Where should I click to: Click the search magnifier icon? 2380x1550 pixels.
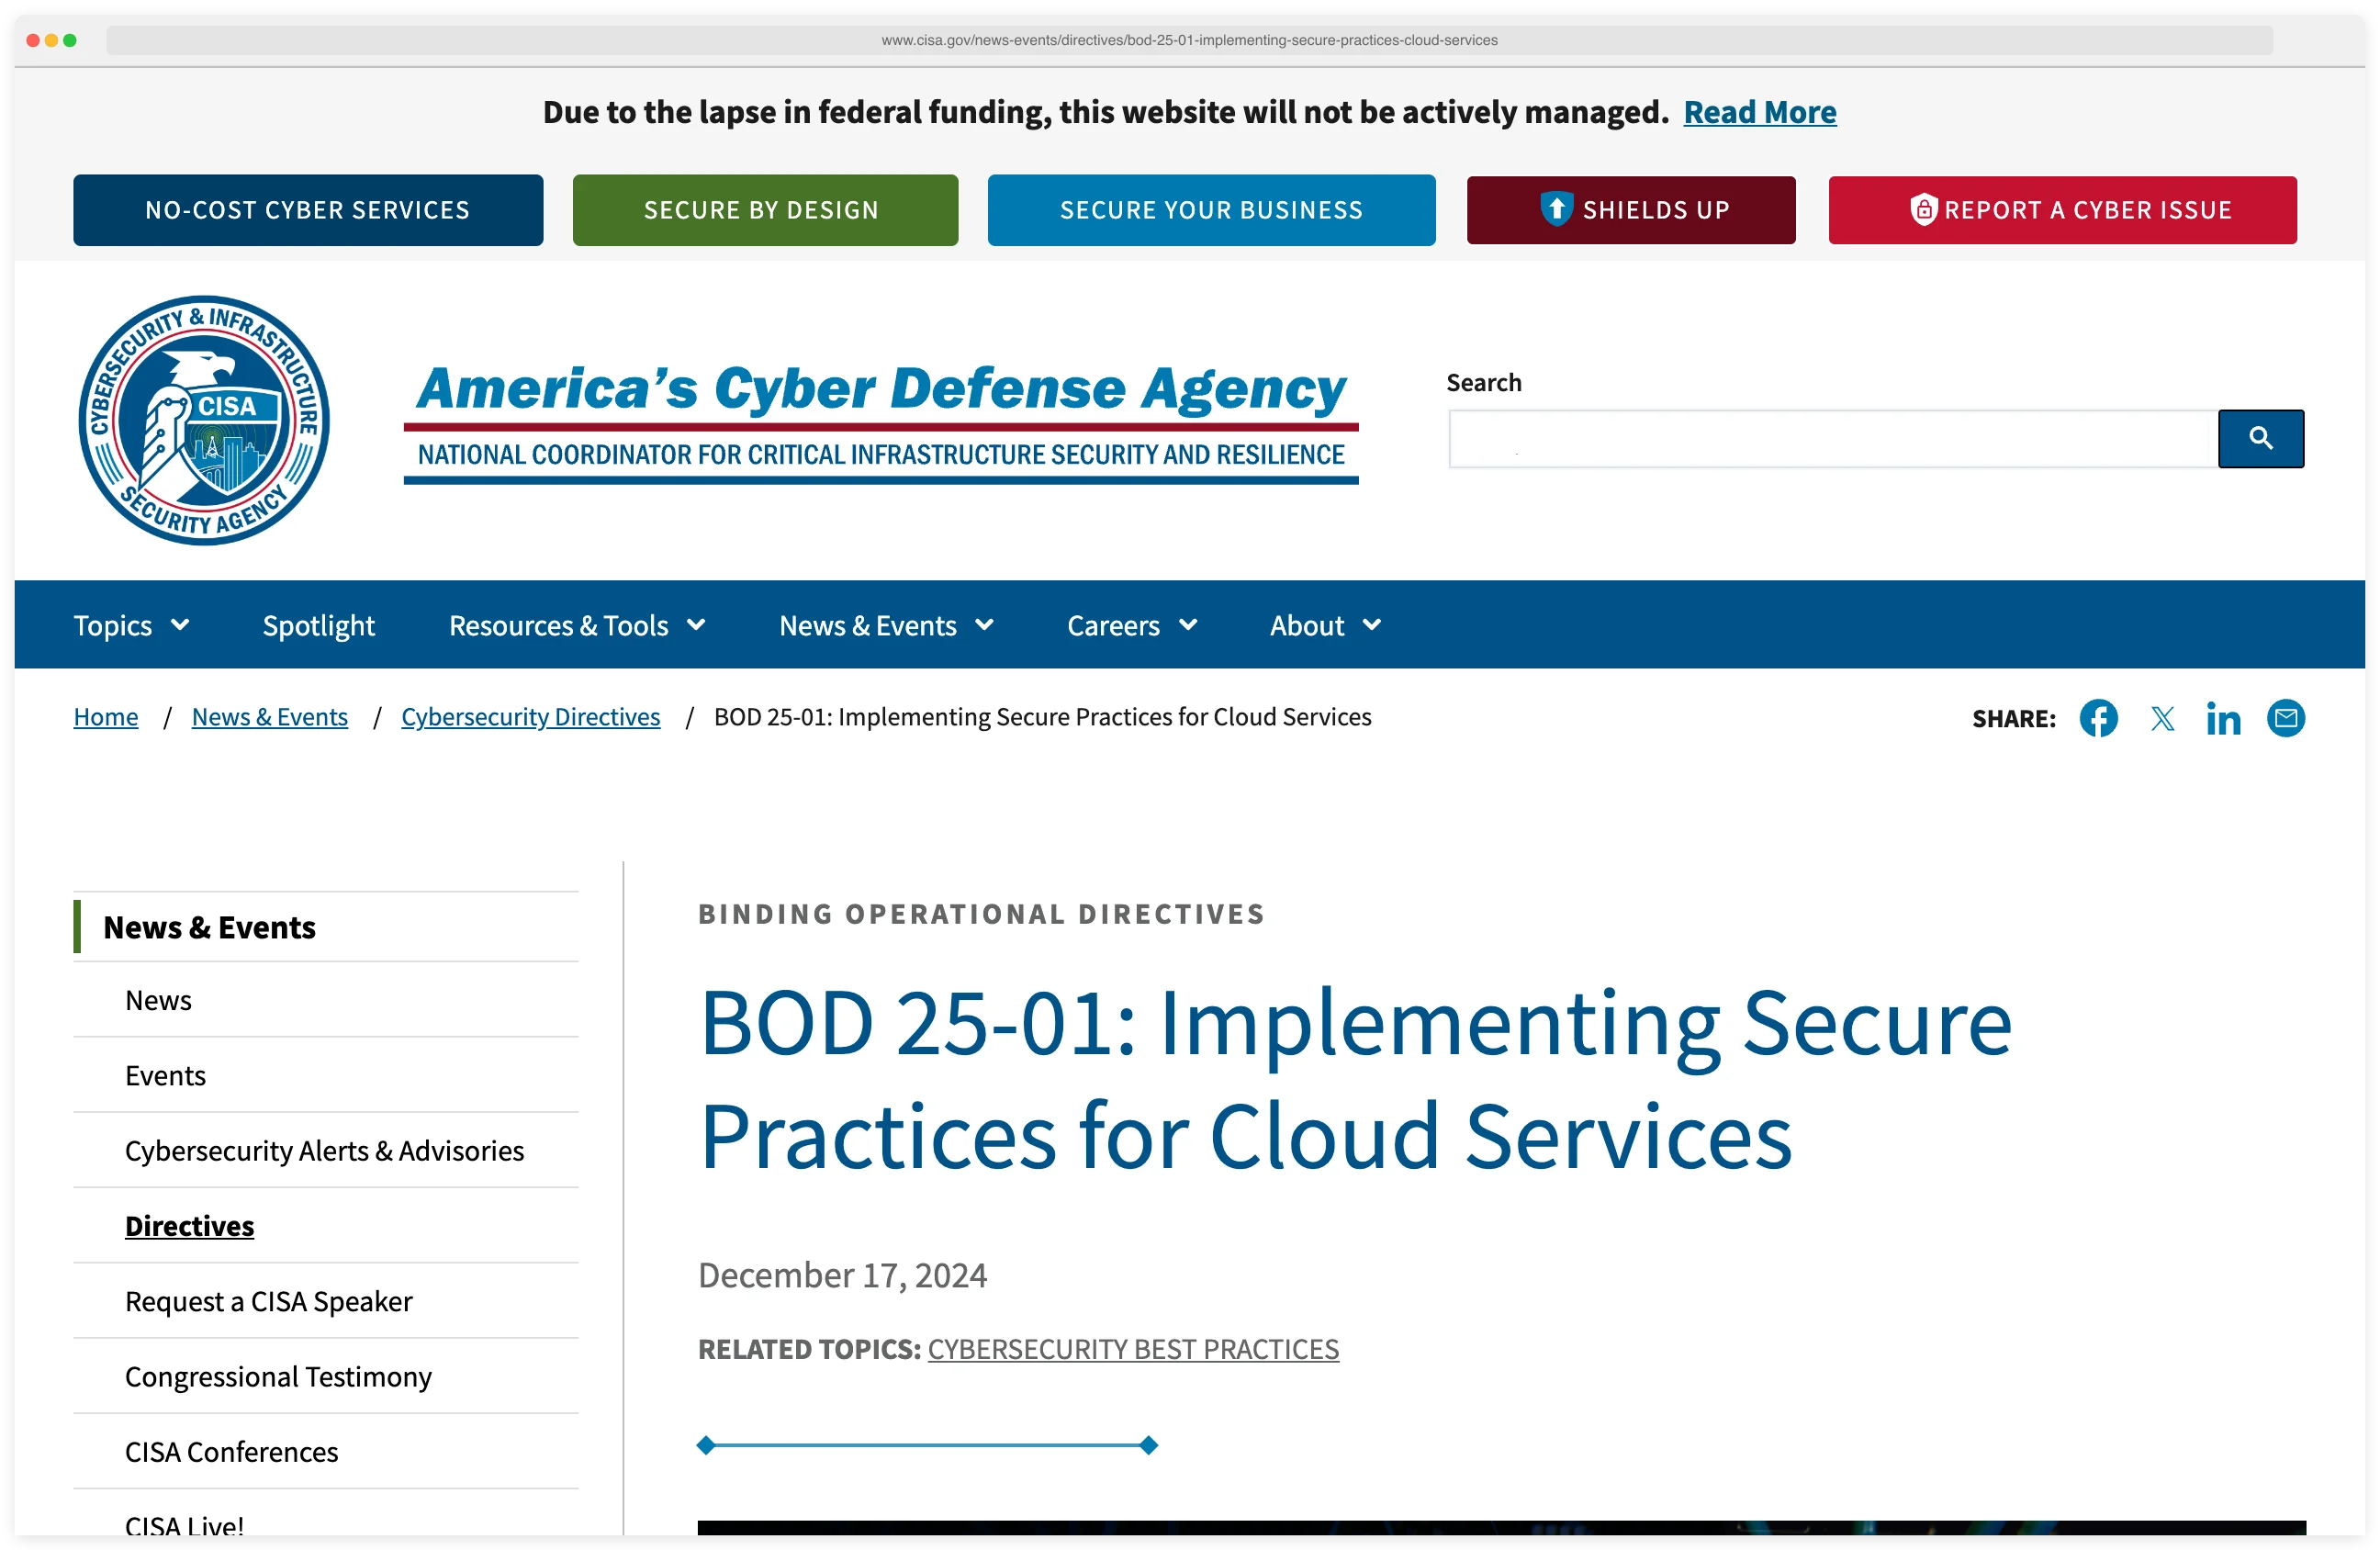click(x=2261, y=438)
